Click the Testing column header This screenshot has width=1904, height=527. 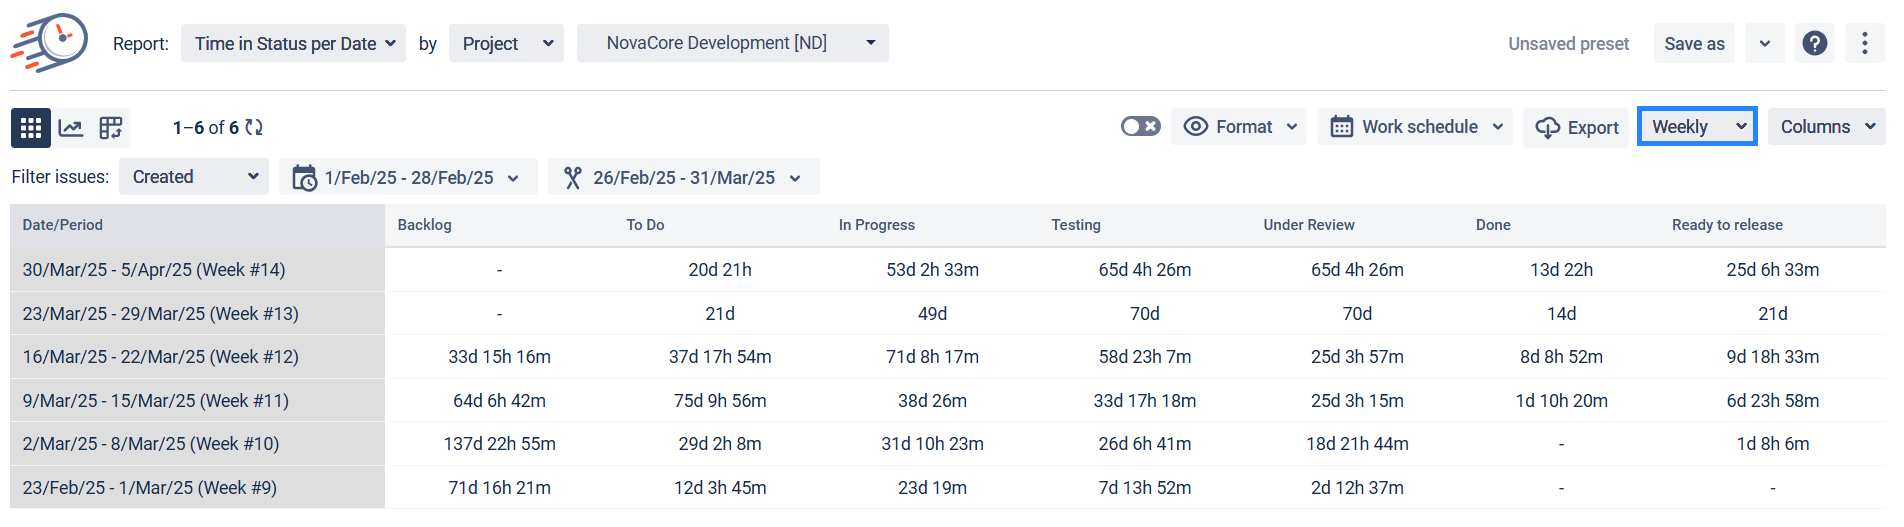(1076, 225)
